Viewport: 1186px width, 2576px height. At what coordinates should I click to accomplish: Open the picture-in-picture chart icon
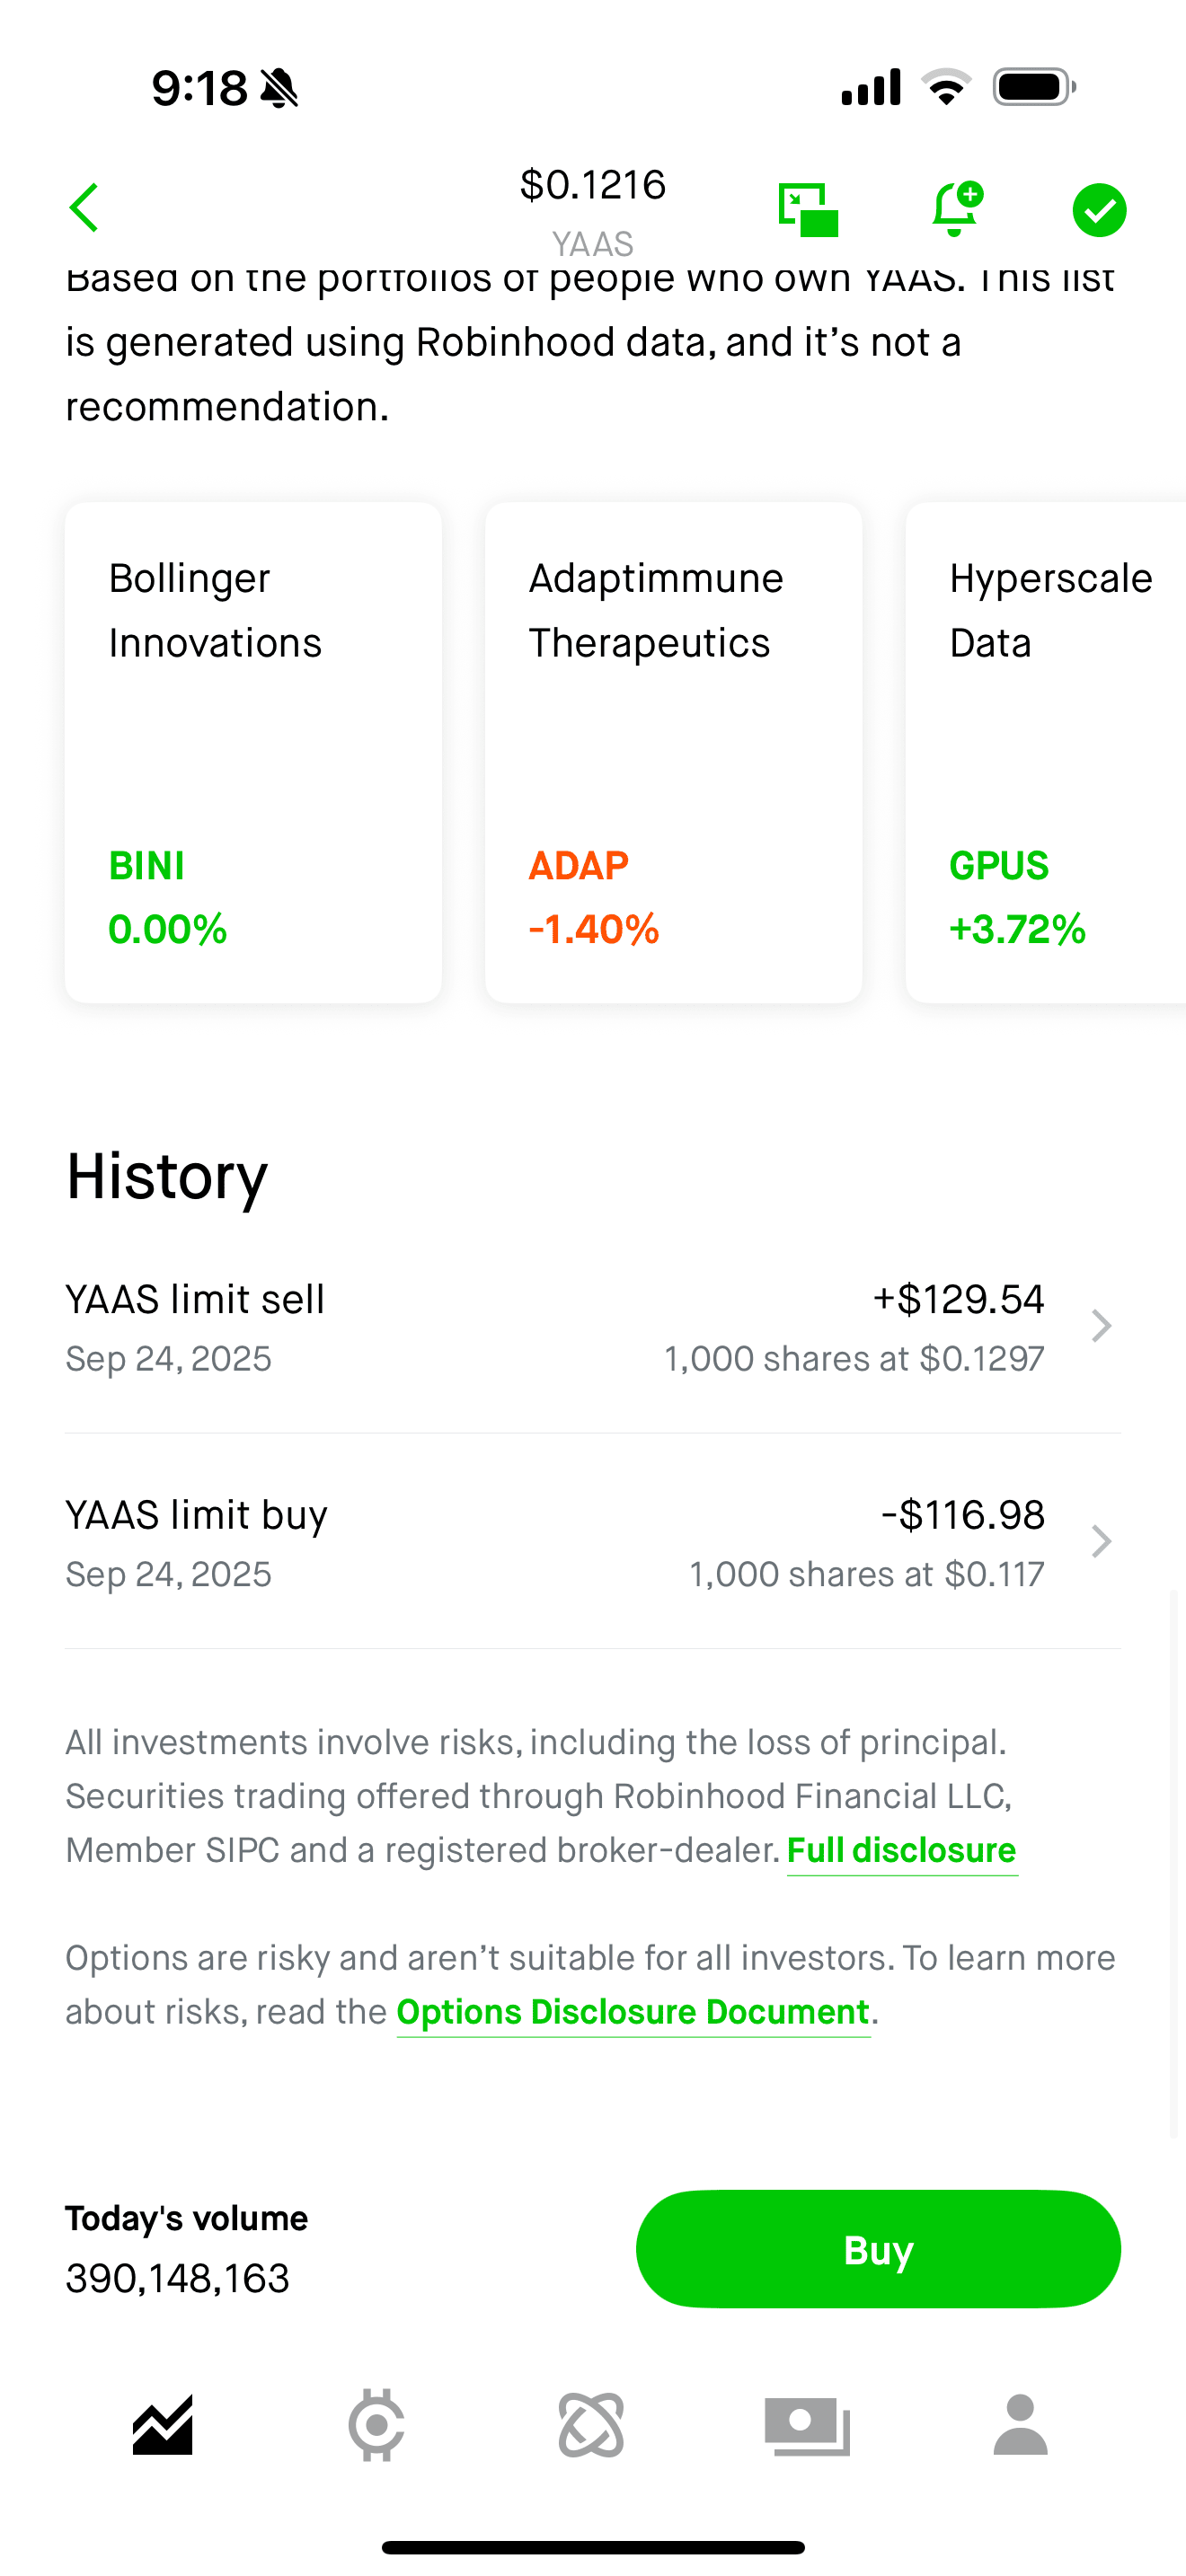808,210
